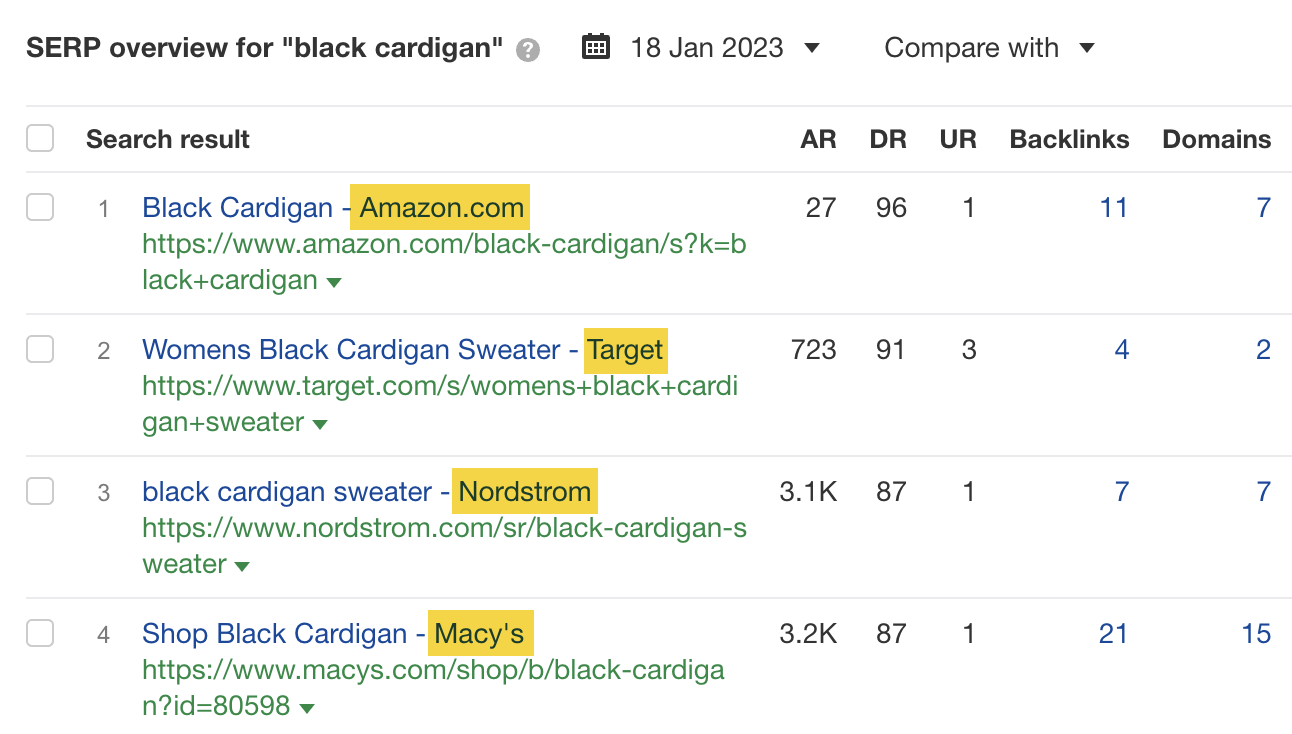This screenshot has height=734, width=1292.
Task: Click the "Womens Black Cardigan Sweater - Target" result
Action: [x=402, y=349]
